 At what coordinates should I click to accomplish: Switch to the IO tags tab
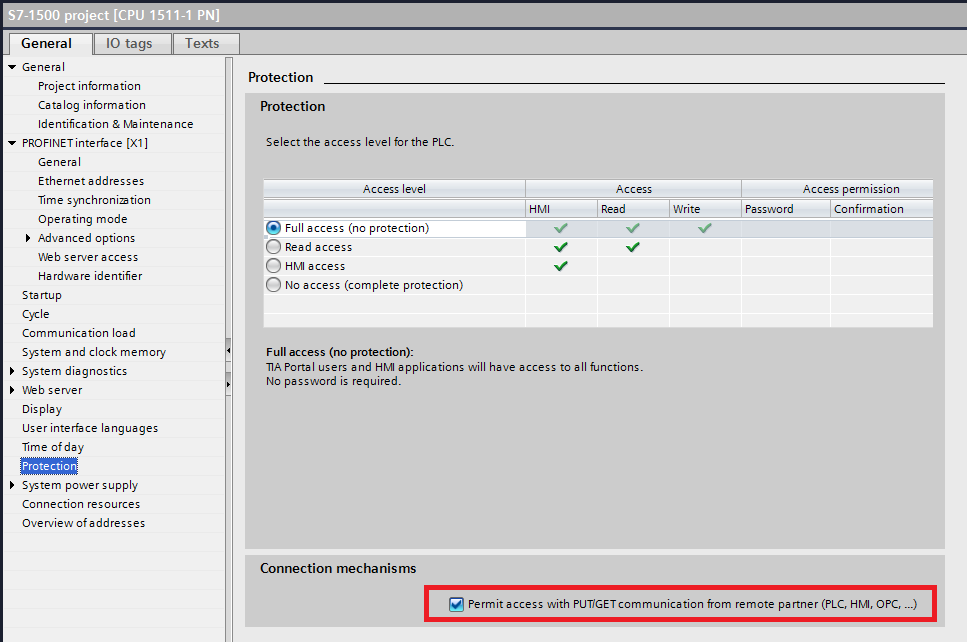[x=129, y=43]
